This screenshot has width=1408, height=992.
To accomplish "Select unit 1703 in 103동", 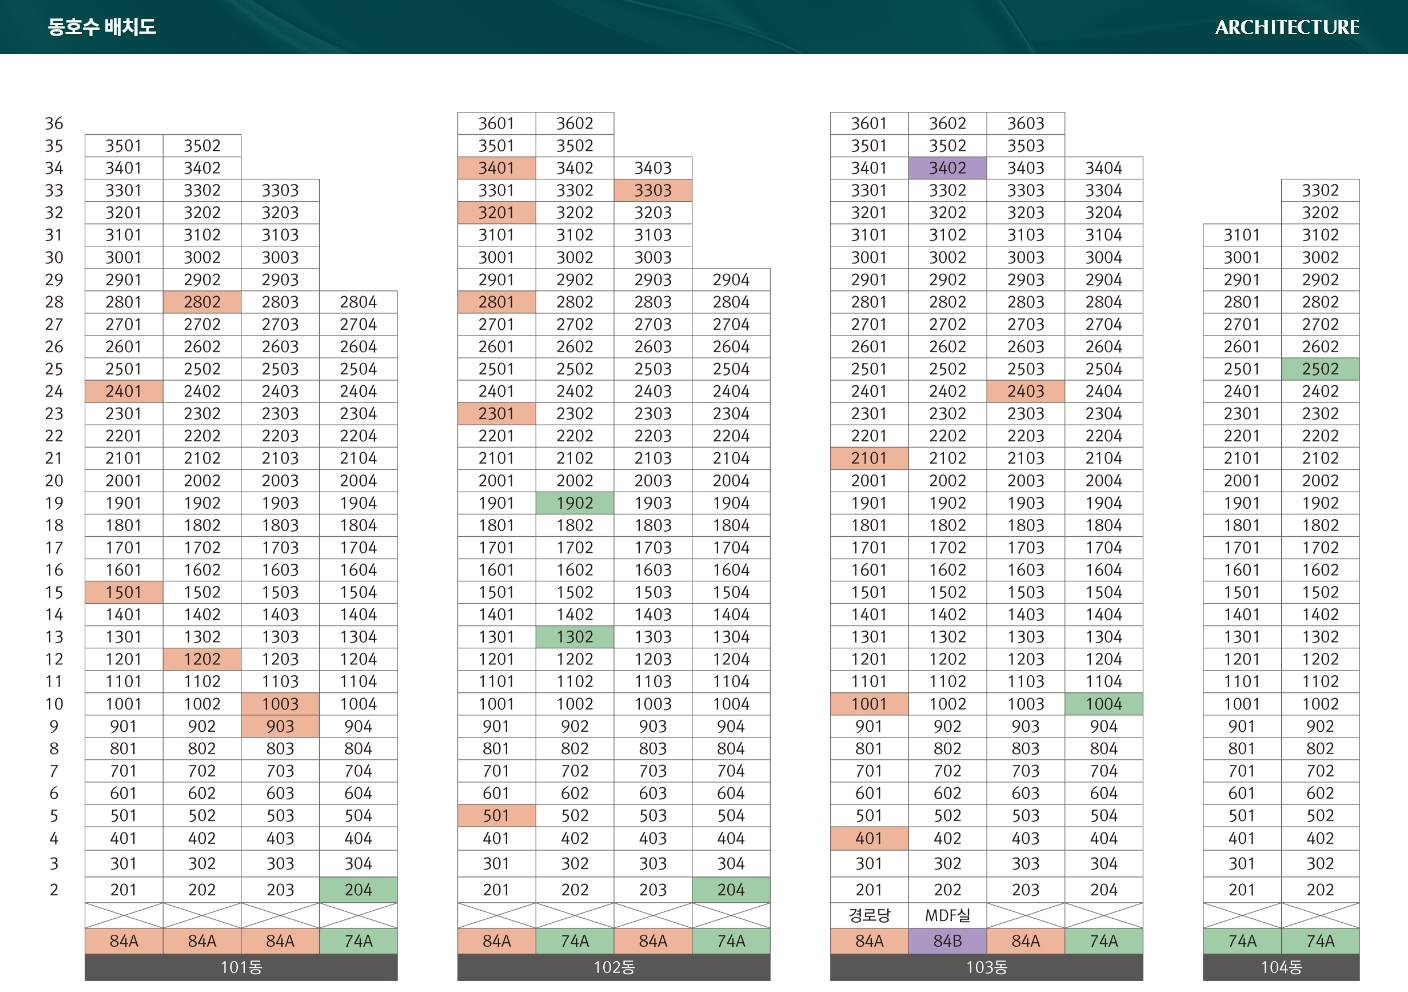I will coord(1026,548).
